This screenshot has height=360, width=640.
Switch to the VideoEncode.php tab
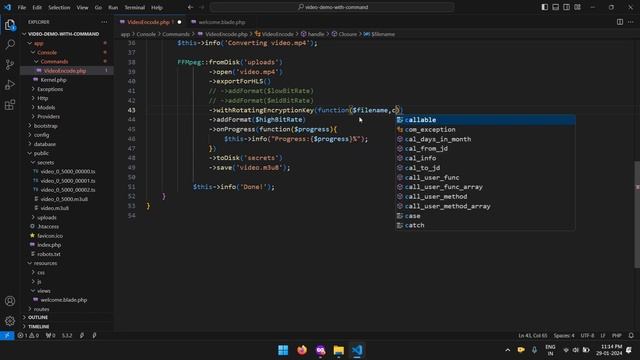150,22
